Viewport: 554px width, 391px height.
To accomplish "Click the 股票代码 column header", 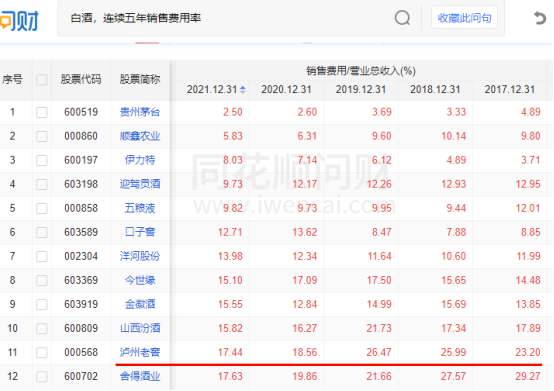I will point(81,79).
